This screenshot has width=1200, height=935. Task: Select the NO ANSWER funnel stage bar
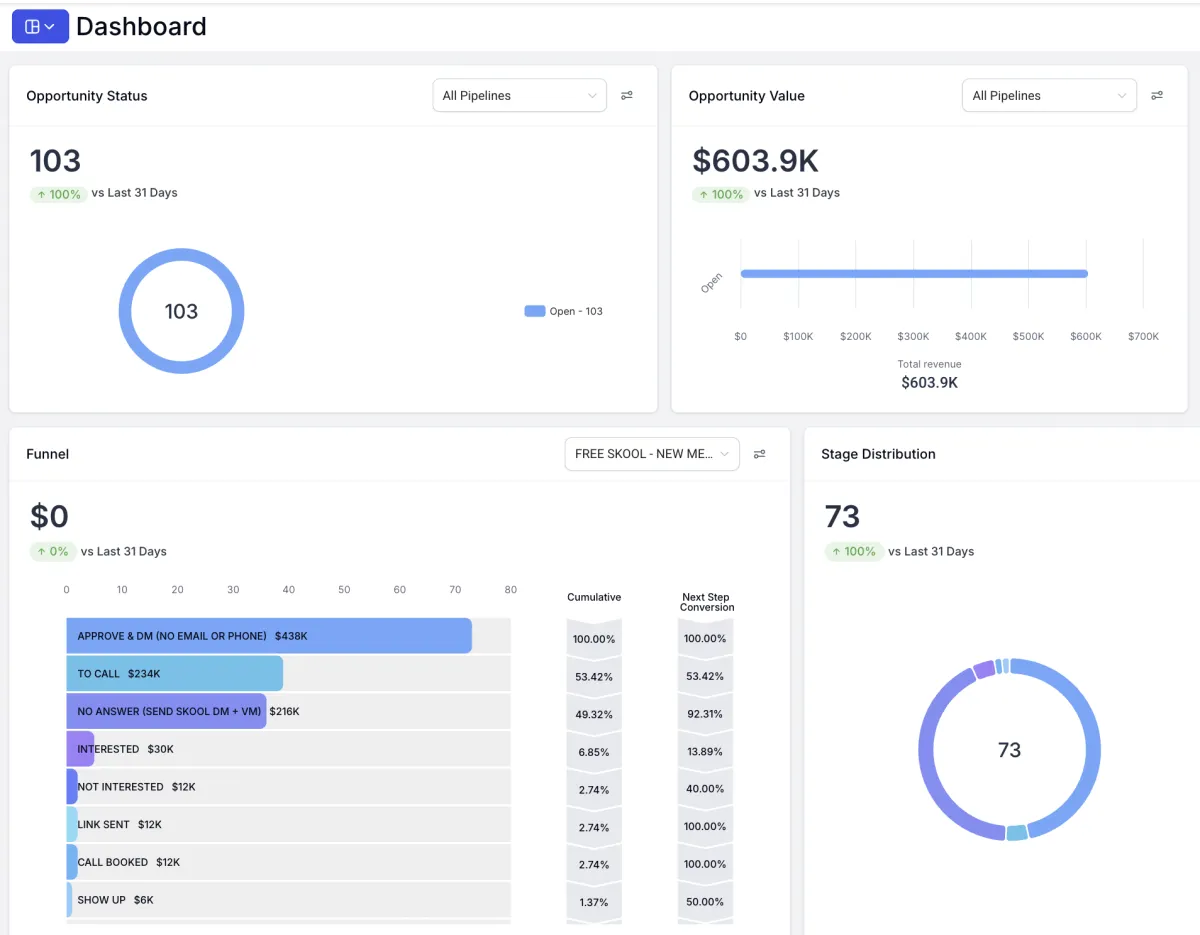pyautogui.click(x=167, y=711)
